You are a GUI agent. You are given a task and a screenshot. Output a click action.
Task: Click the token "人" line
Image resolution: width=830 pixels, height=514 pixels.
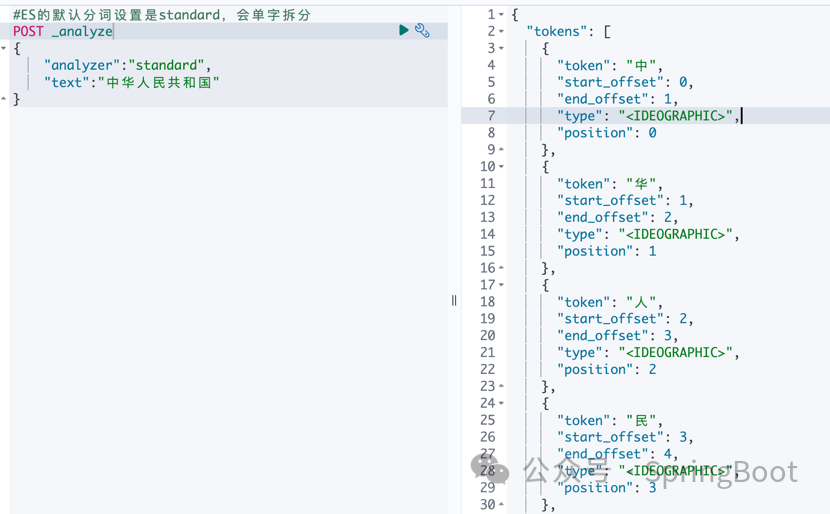(609, 302)
